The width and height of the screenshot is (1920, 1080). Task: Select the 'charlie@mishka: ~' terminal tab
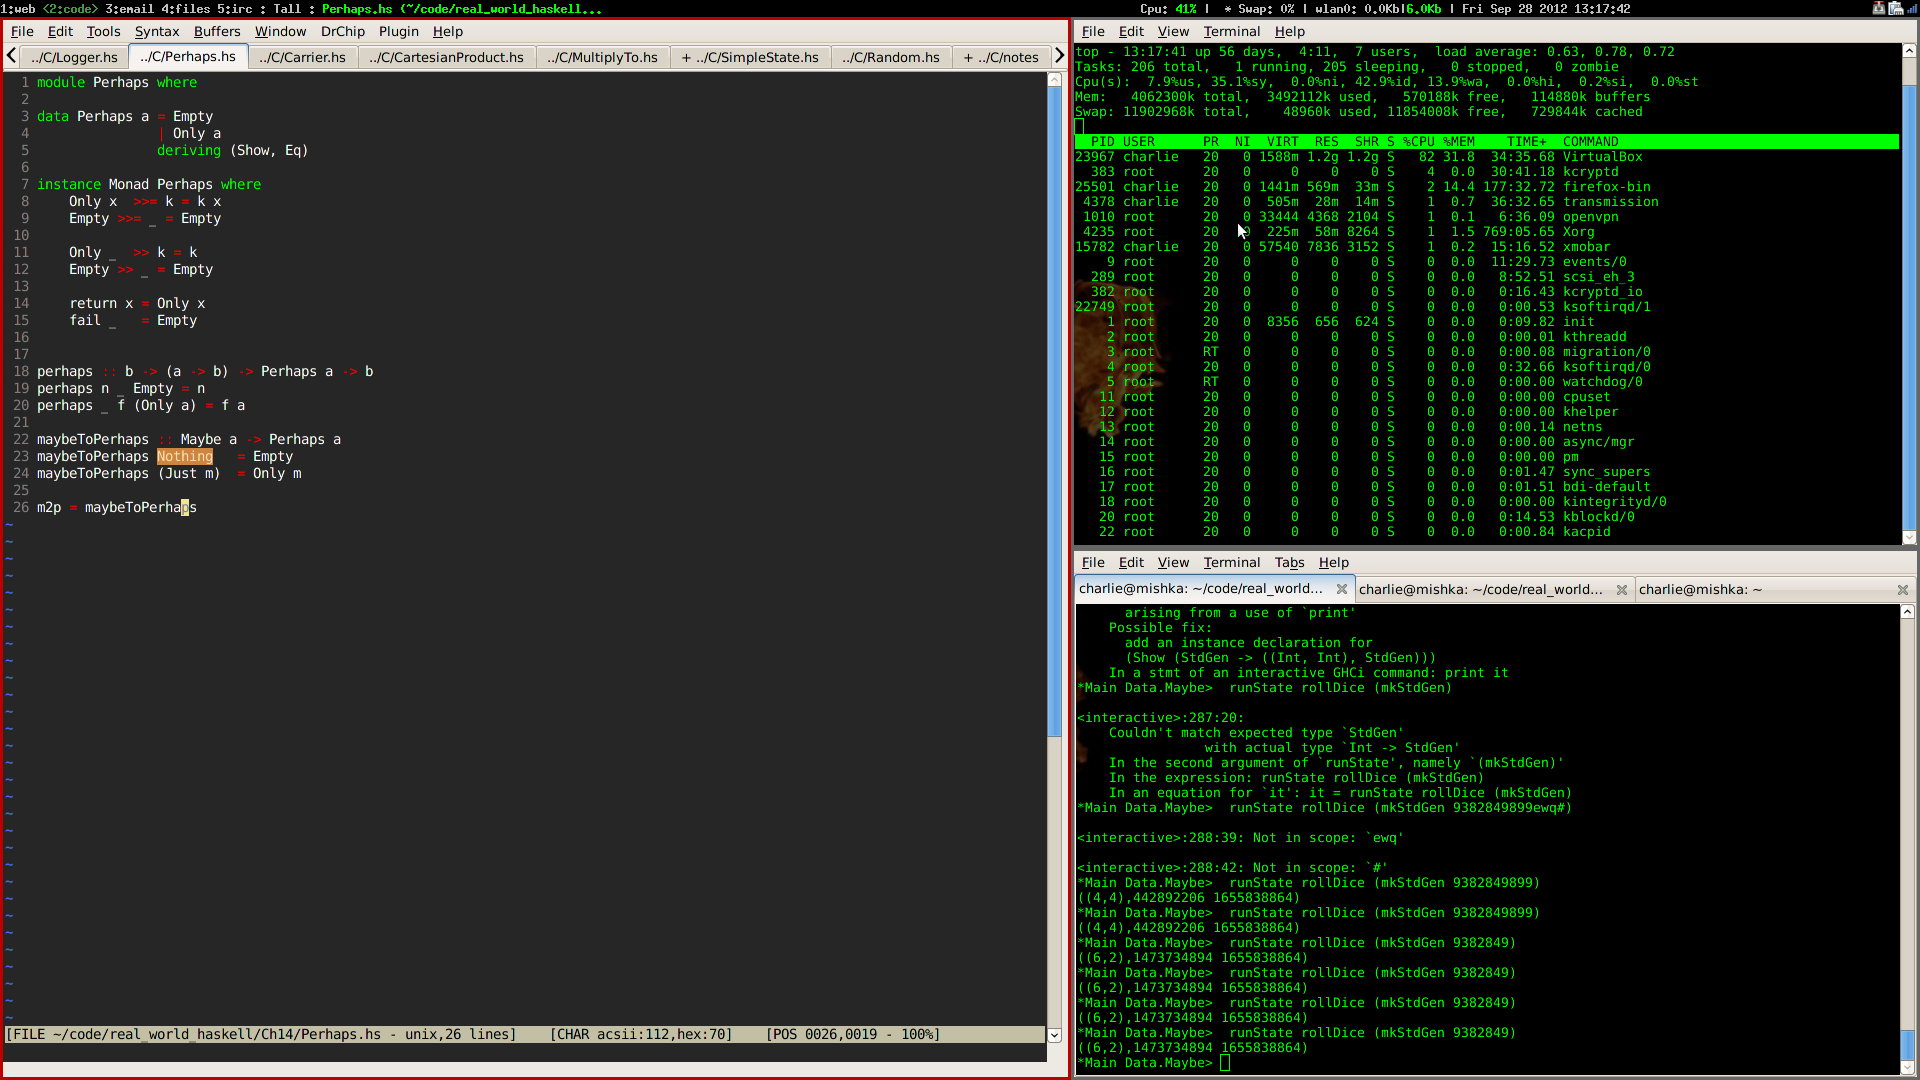pos(1700,589)
